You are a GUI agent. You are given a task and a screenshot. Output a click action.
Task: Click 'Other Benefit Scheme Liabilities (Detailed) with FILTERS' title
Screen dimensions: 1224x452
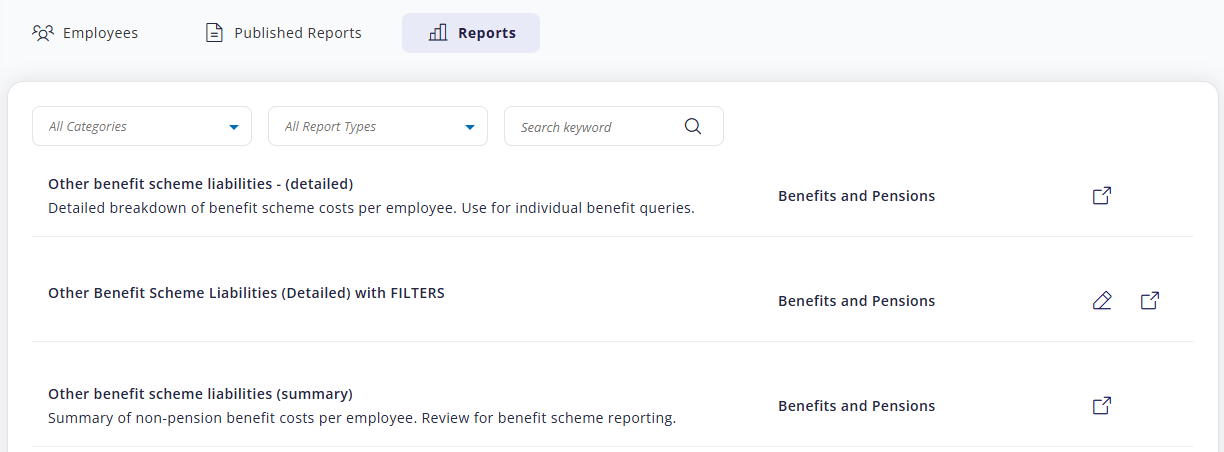click(x=246, y=293)
